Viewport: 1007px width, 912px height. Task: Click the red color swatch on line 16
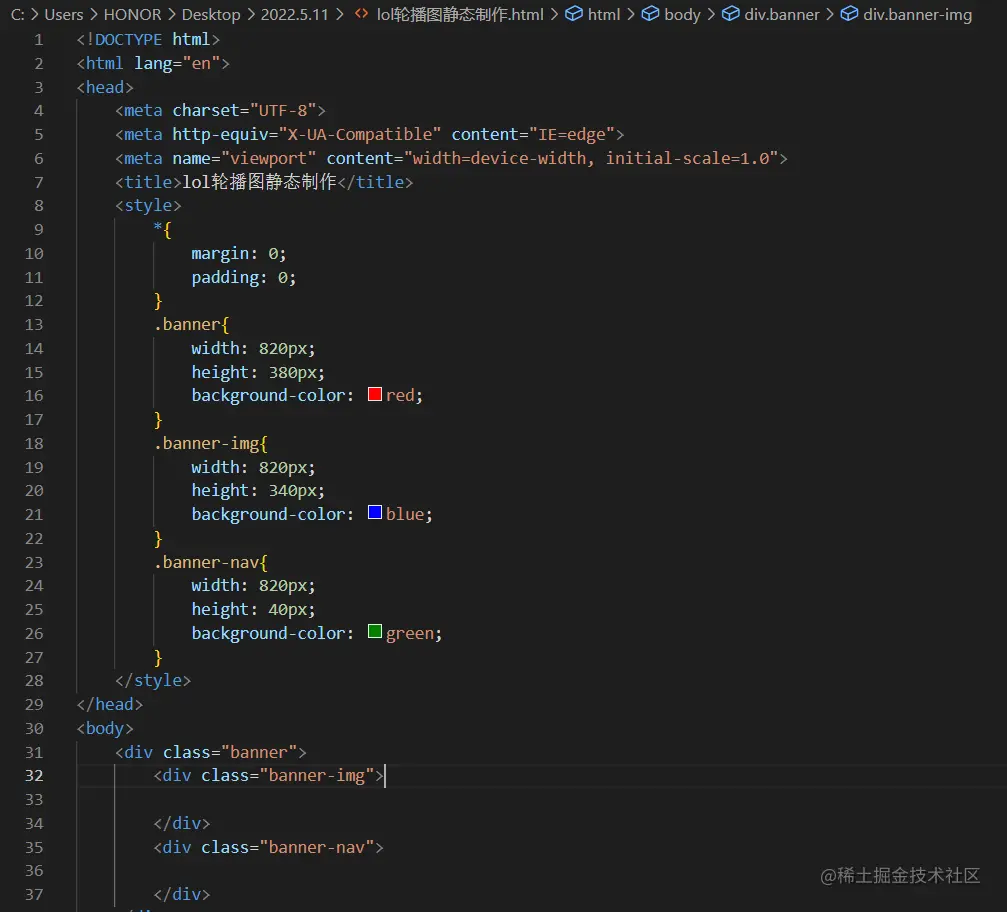(x=375, y=394)
